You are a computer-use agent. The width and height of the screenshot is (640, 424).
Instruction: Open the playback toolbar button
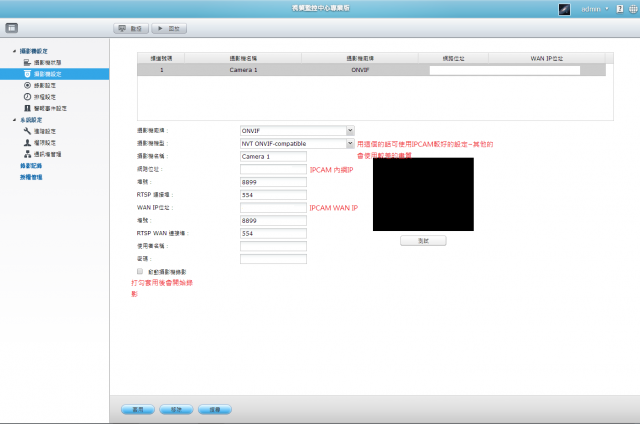click(x=169, y=29)
